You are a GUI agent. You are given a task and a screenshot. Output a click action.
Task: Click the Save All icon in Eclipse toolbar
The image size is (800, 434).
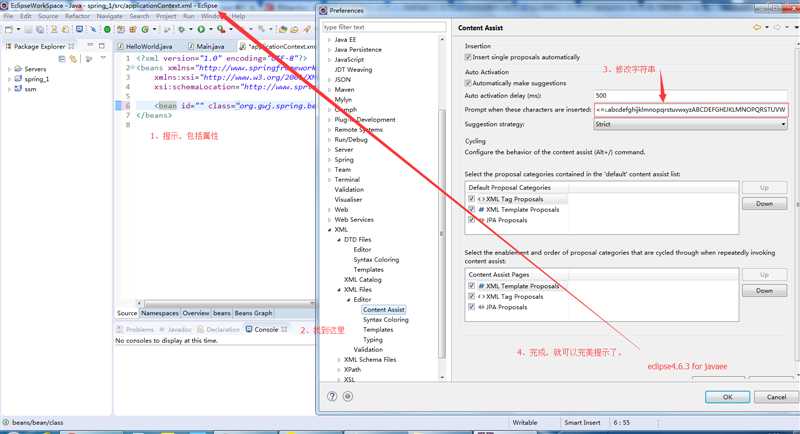point(40,30)
